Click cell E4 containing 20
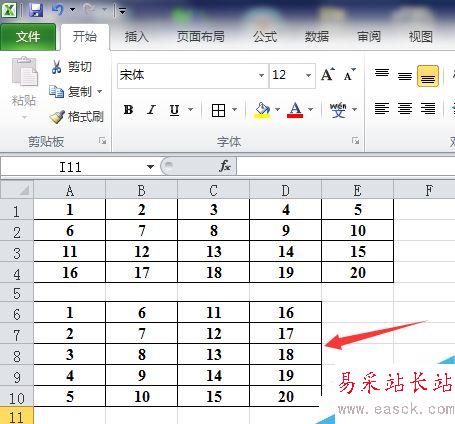This screenshot has width=455, height=424. (358, 272)
